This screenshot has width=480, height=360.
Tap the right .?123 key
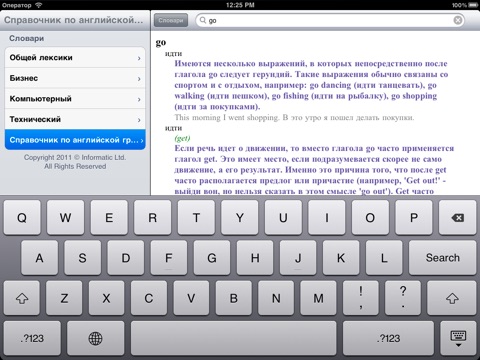click(388, 338)
